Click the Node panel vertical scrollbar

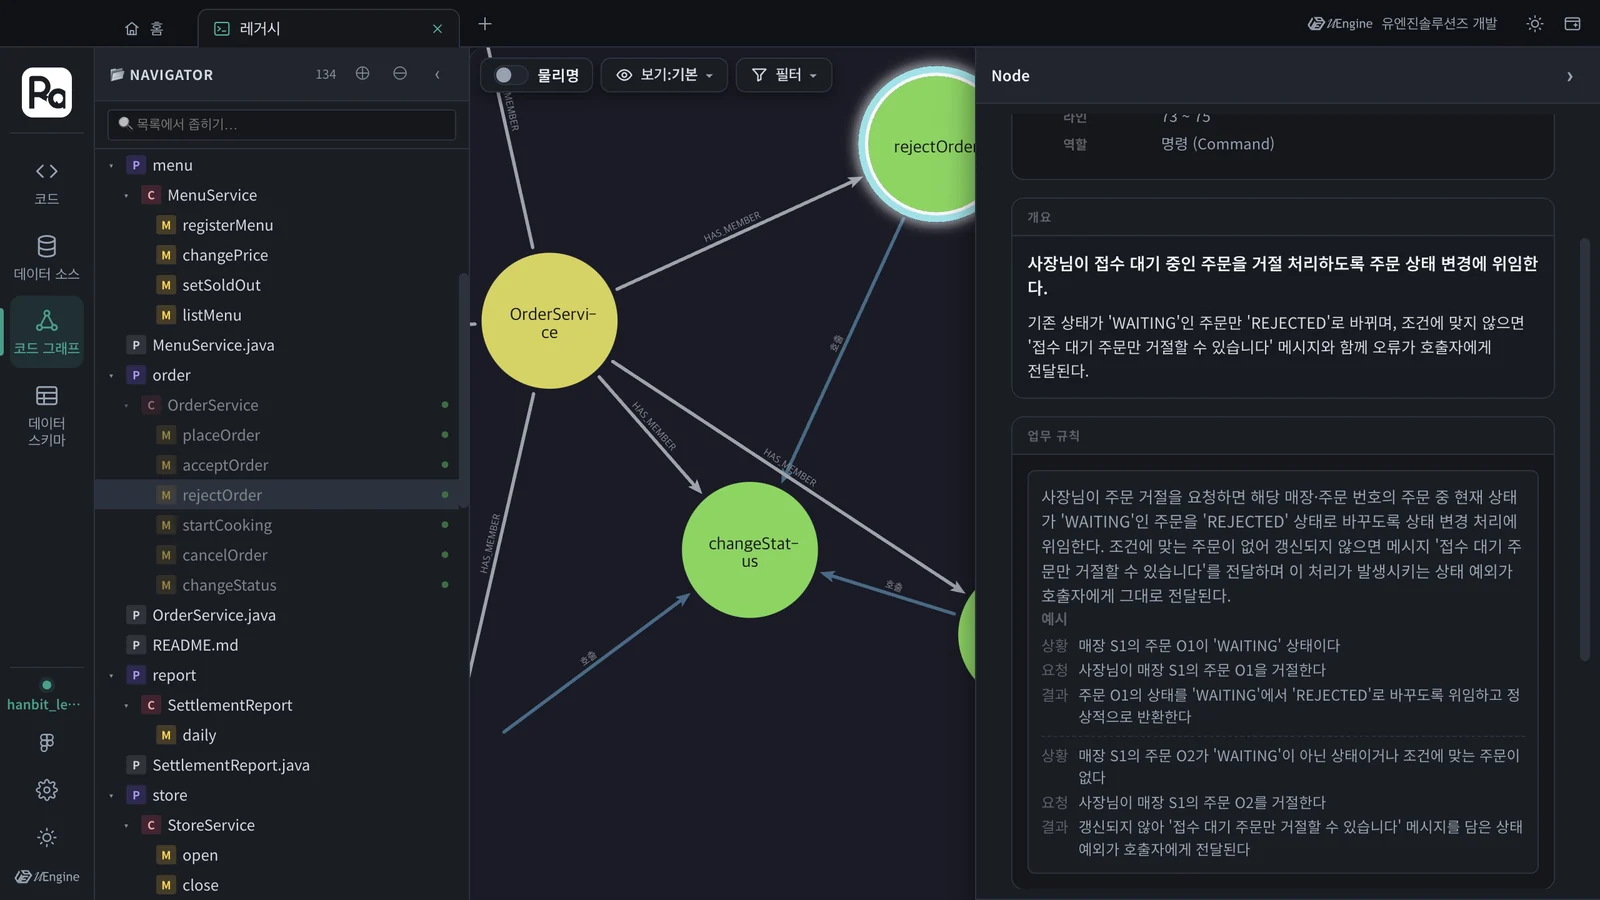(1584, 450)
